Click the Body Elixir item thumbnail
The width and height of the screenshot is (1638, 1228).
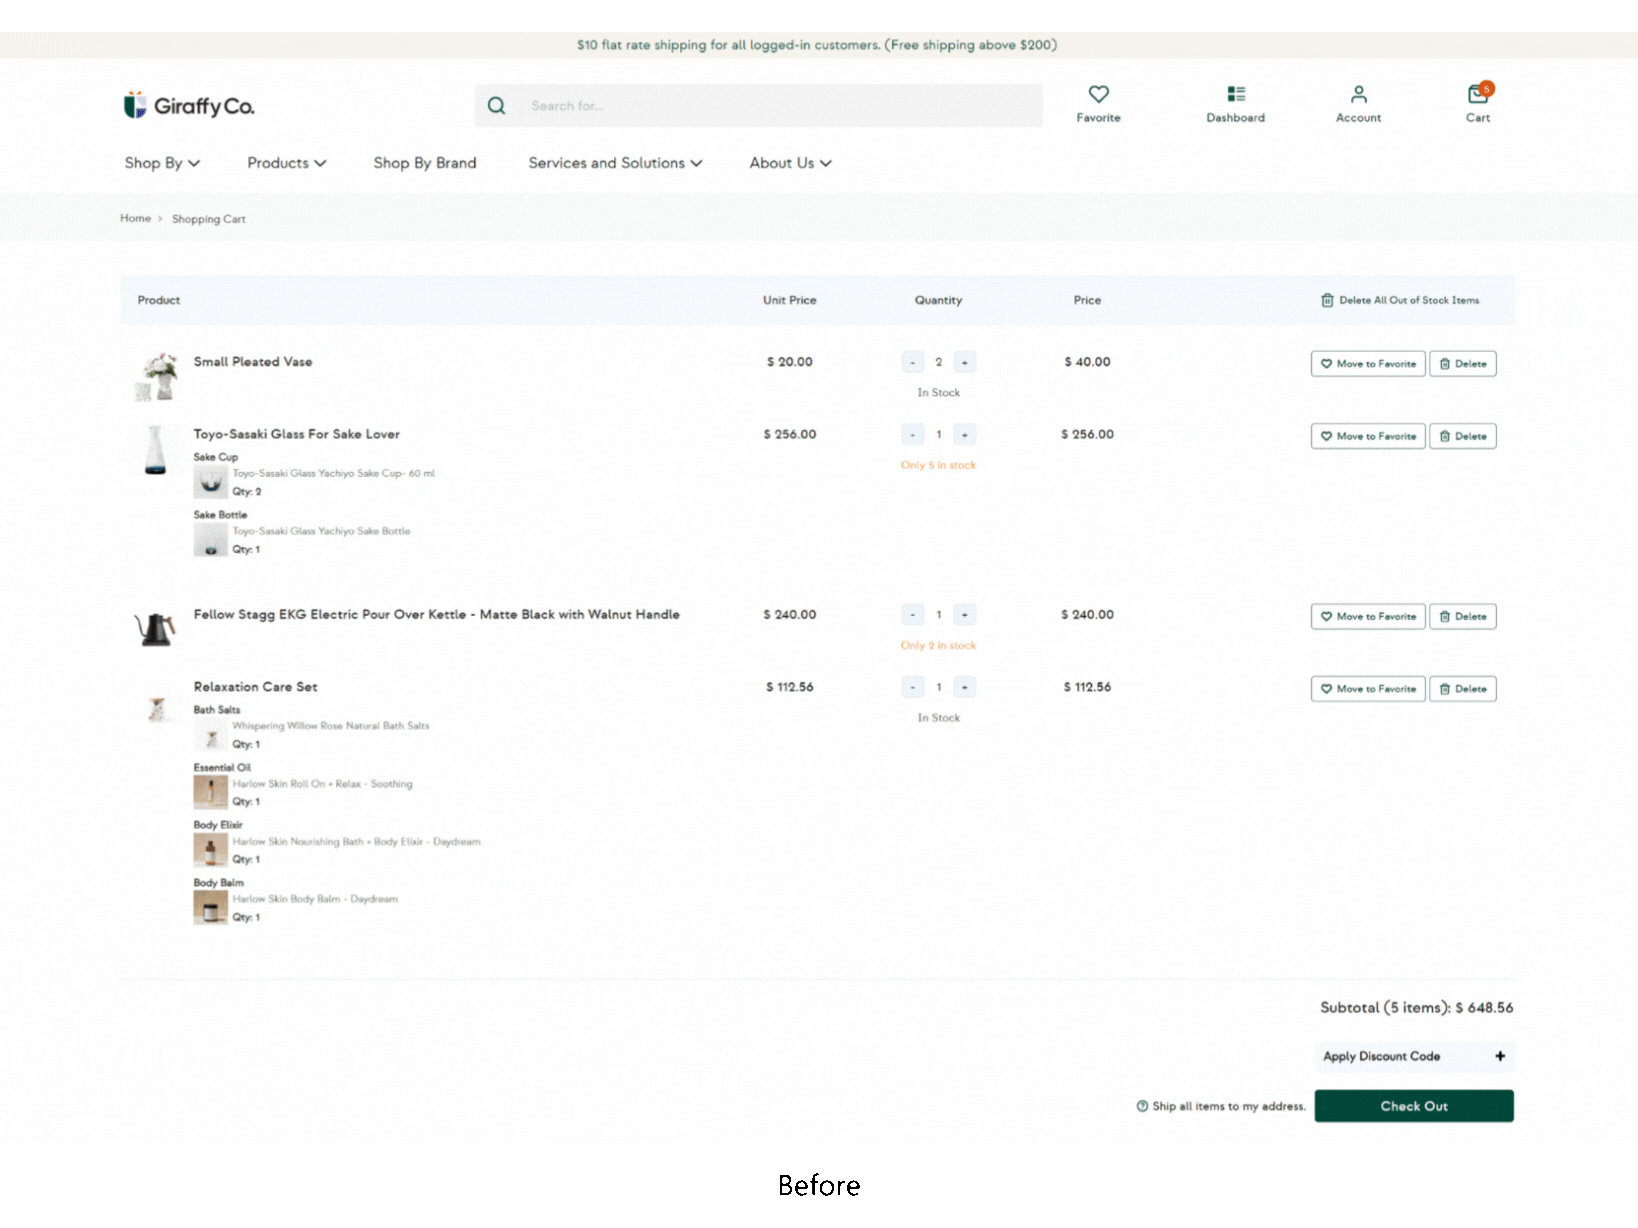click(210, 850)
